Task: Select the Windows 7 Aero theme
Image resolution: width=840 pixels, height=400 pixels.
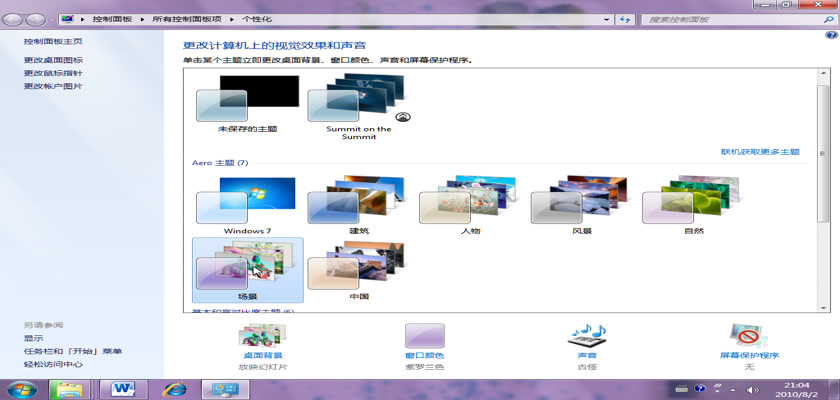Action: (245, 203)
